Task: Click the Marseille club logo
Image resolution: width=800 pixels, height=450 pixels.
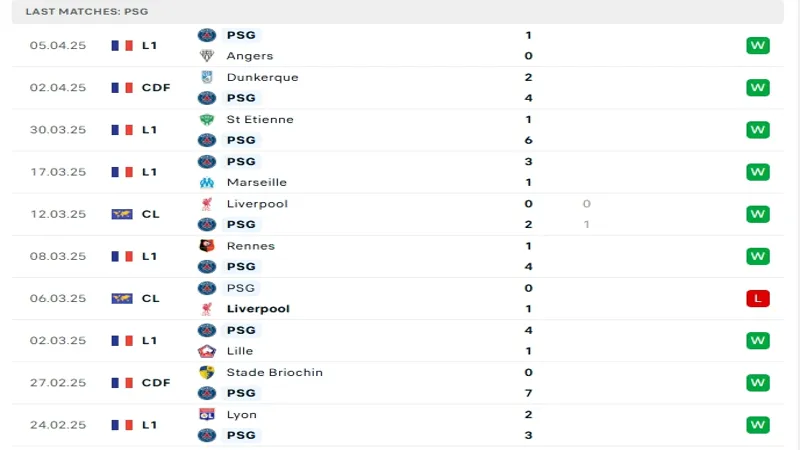Action: coord(207,182)
